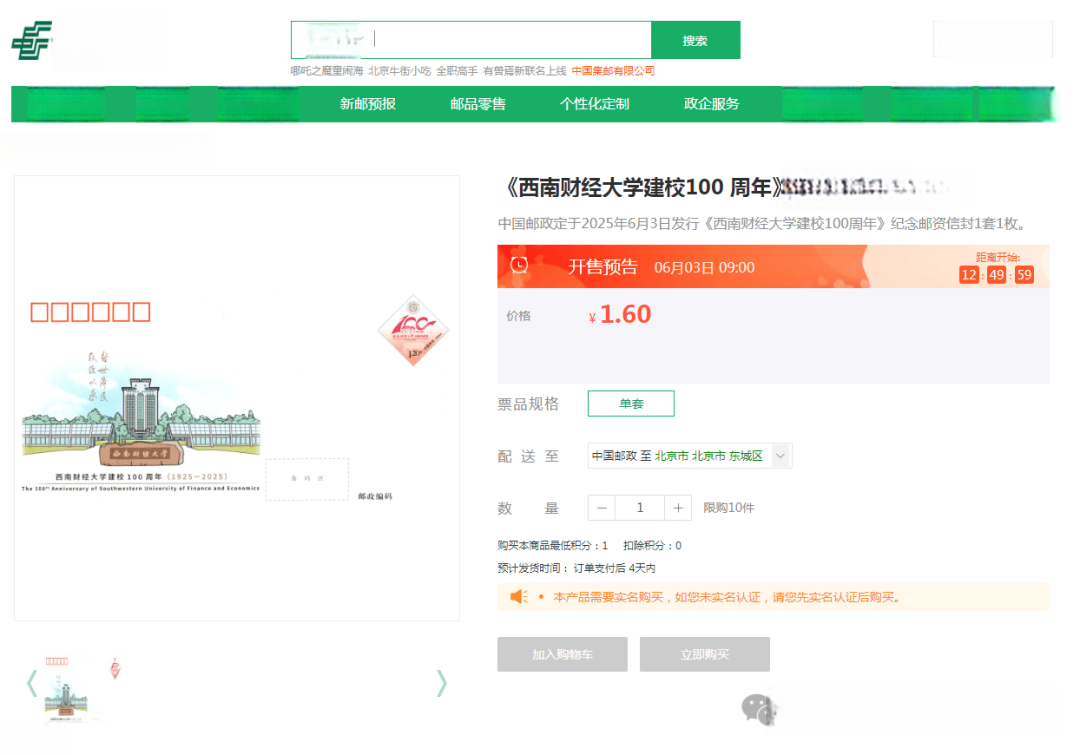
Task: Click the orange speaker announcement icon
Action: 519,597
